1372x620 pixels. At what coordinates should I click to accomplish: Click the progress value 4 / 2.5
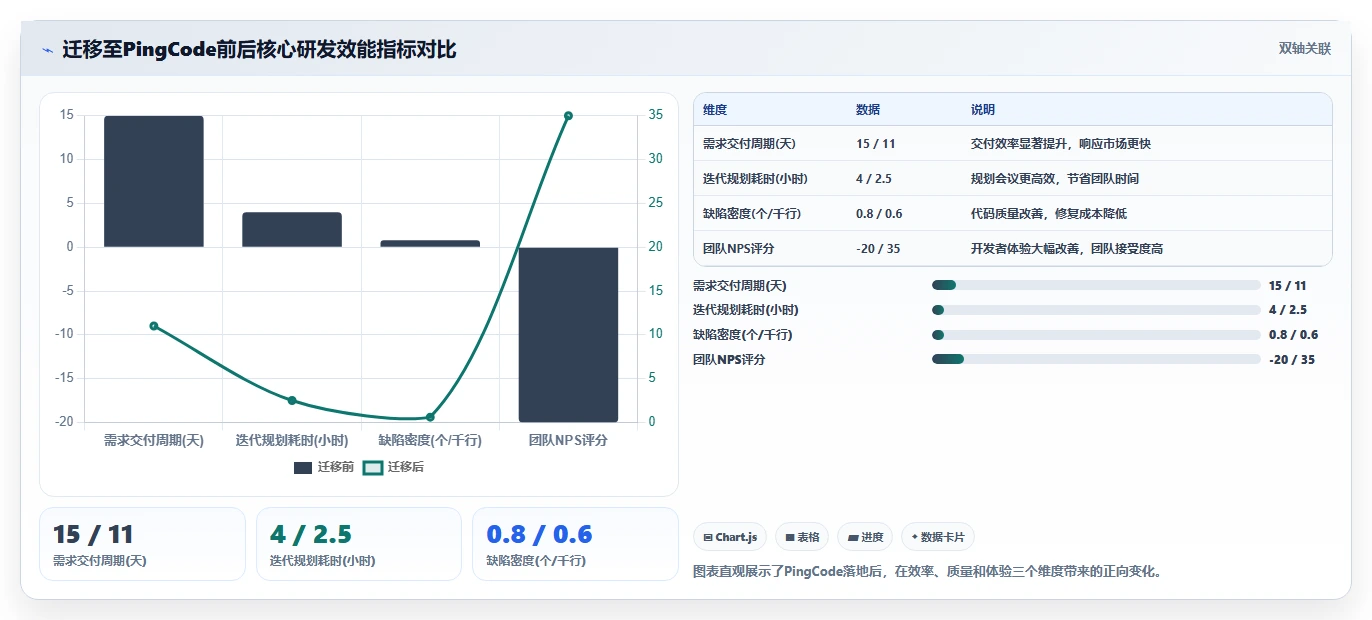[x=1288, y=310]
